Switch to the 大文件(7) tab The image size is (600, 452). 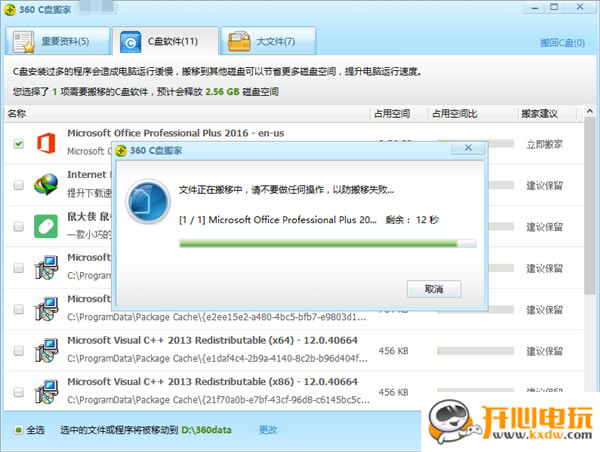coord(268,41)
